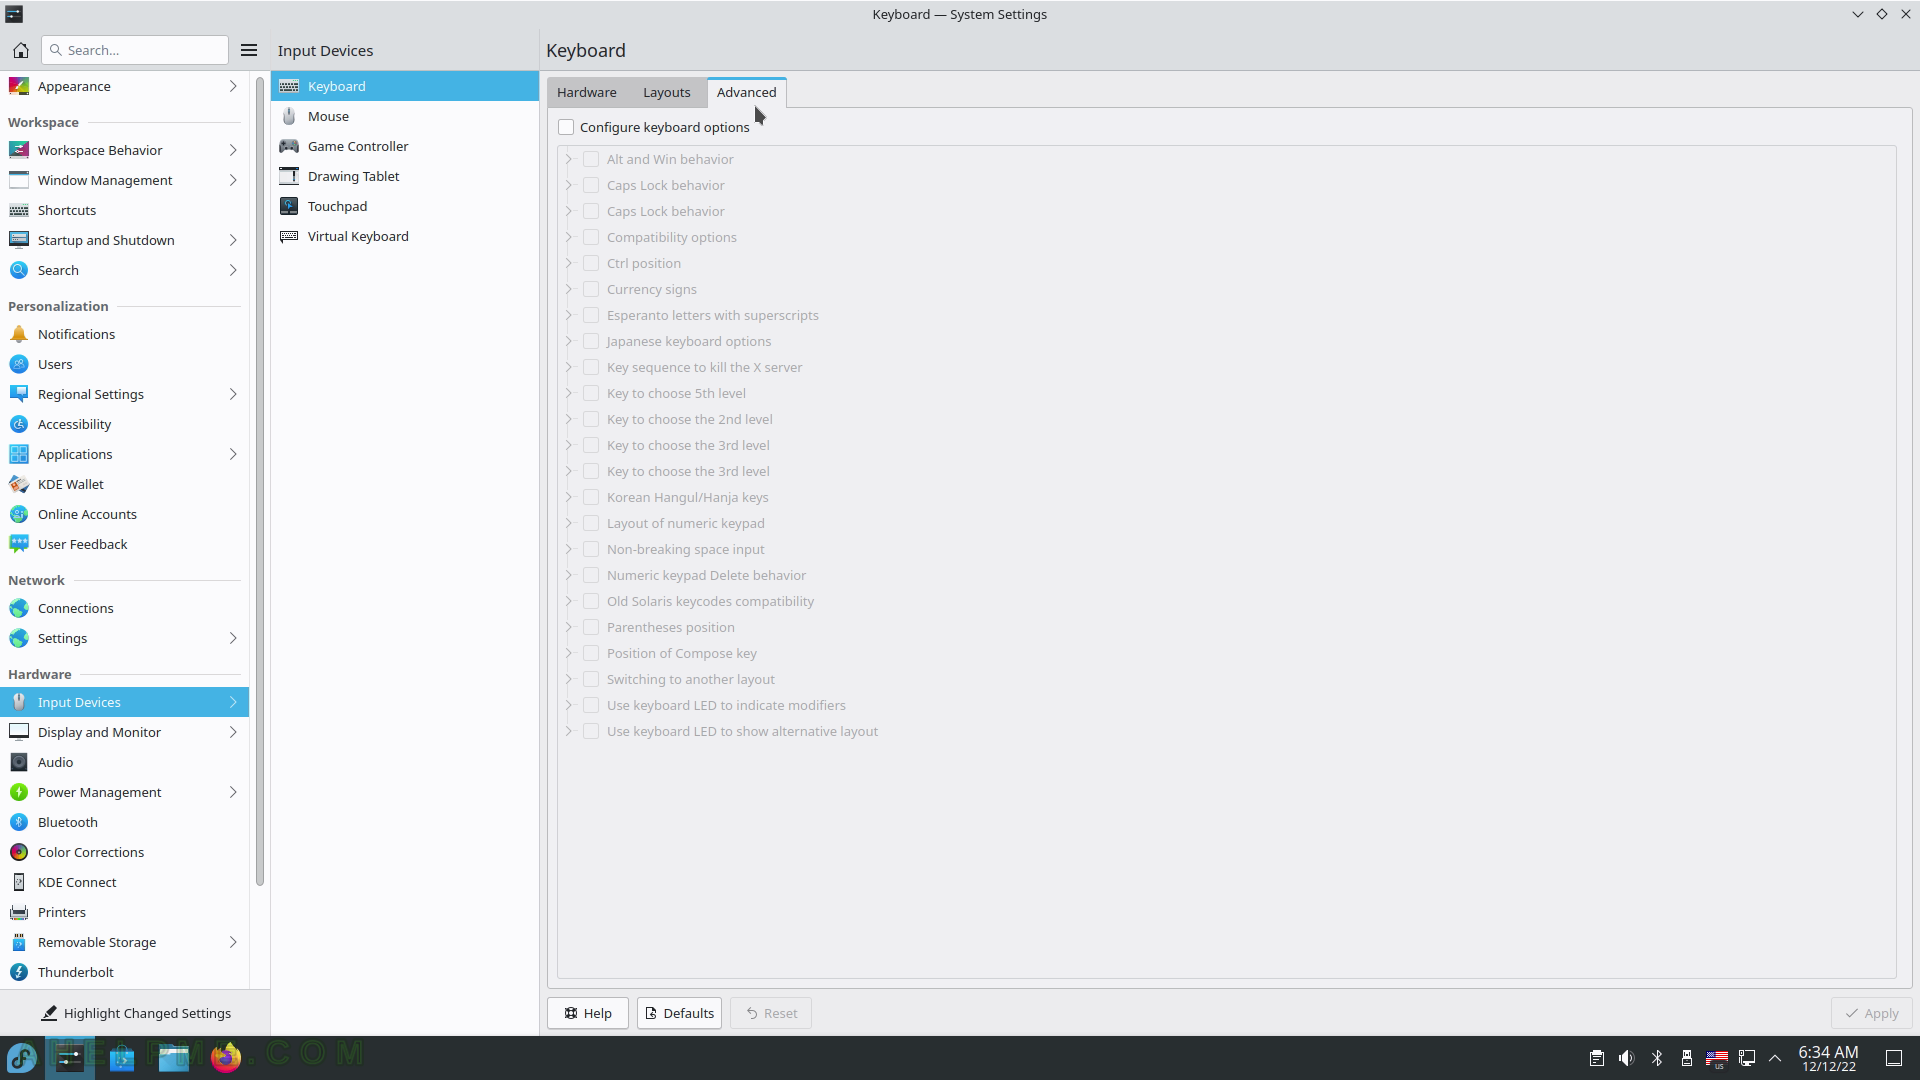Open Removable Storage category
This screenshot has height=1080, width=1920.
pyautogui.click(x=124, y=942)
